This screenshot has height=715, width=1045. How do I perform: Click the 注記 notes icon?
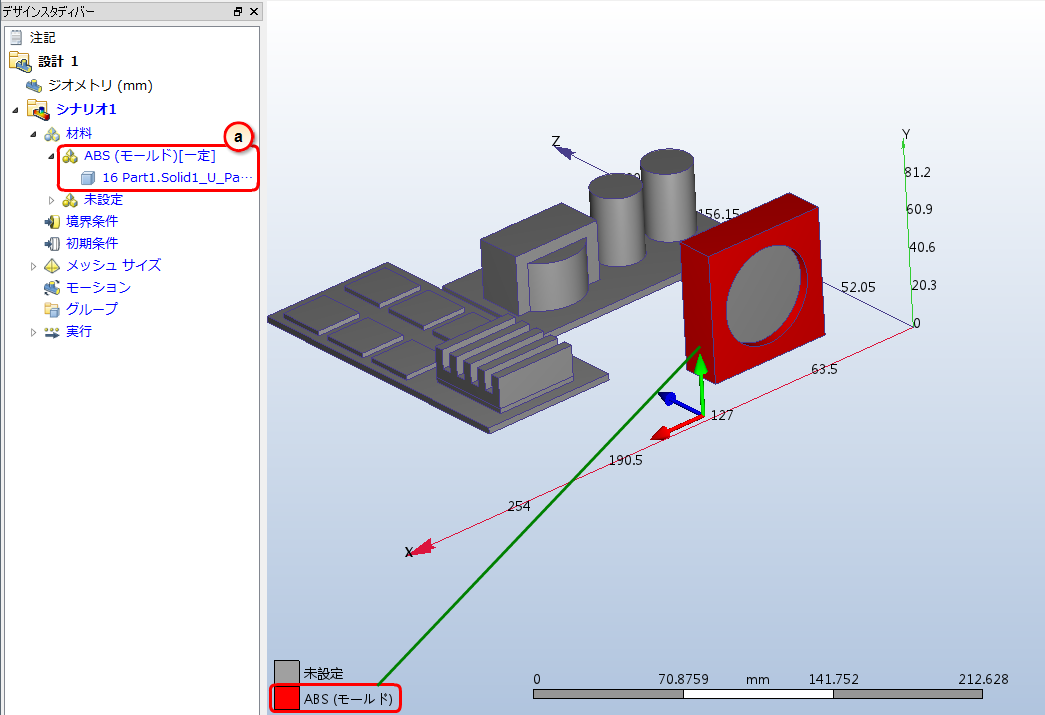16,37
